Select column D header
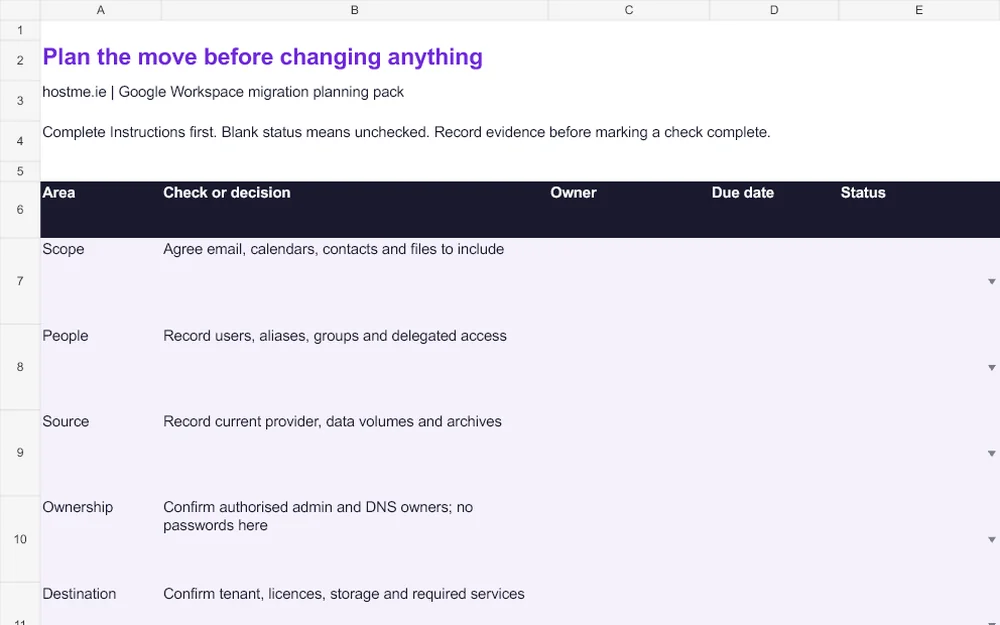1000x625 pixels. click(774, 10)
